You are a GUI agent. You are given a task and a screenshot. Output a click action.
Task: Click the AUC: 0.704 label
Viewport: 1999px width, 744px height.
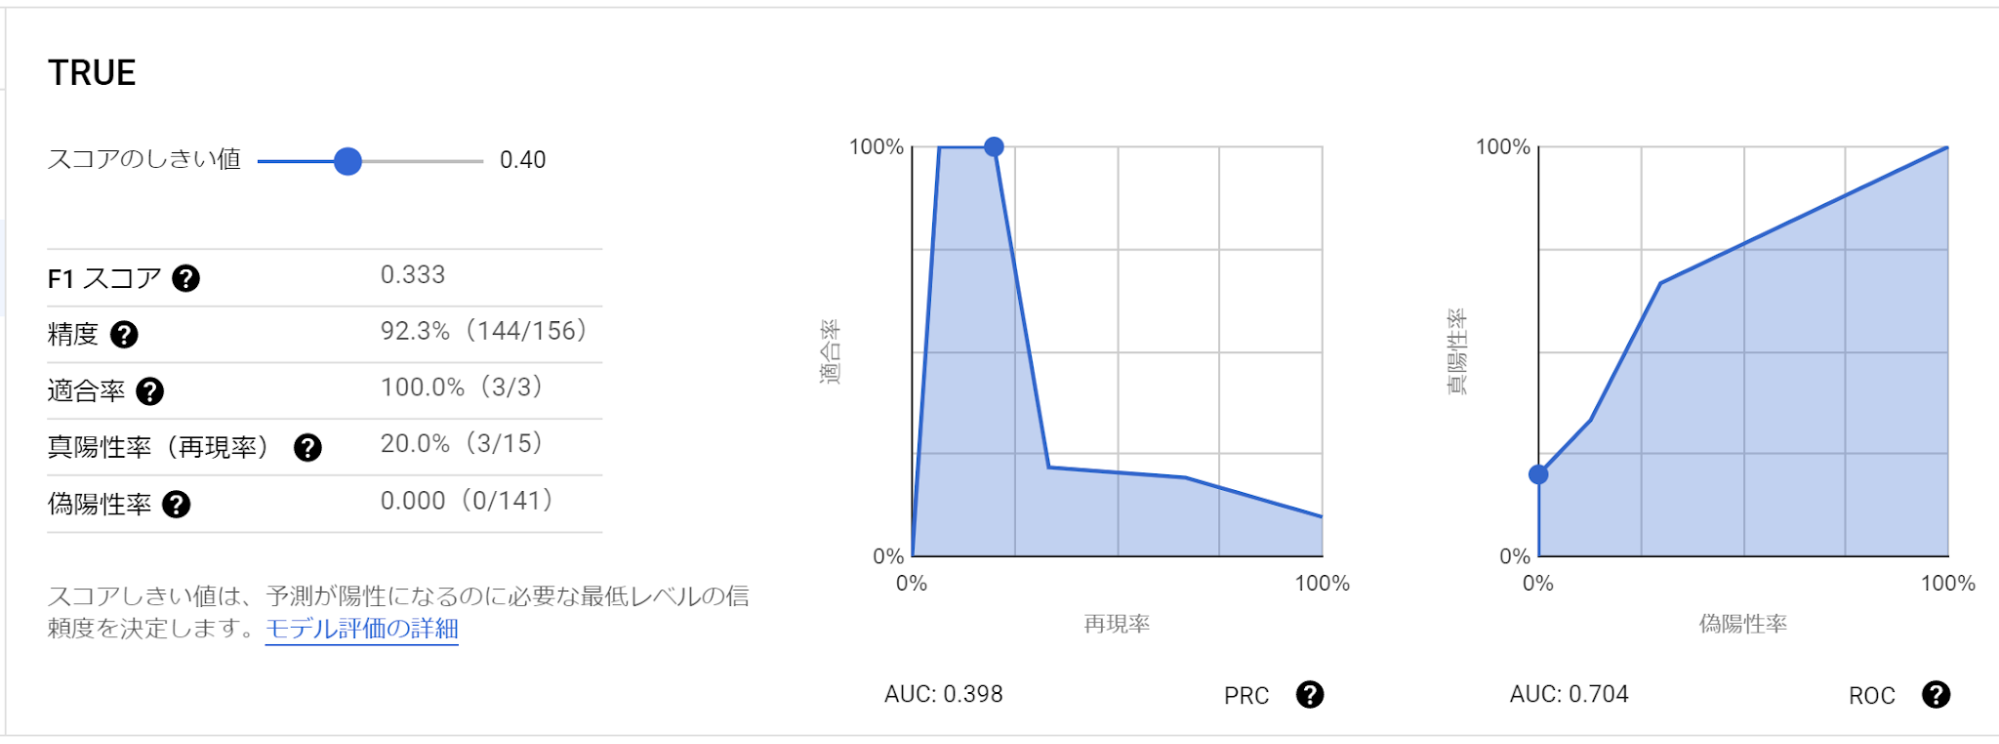click(1569, 694)
